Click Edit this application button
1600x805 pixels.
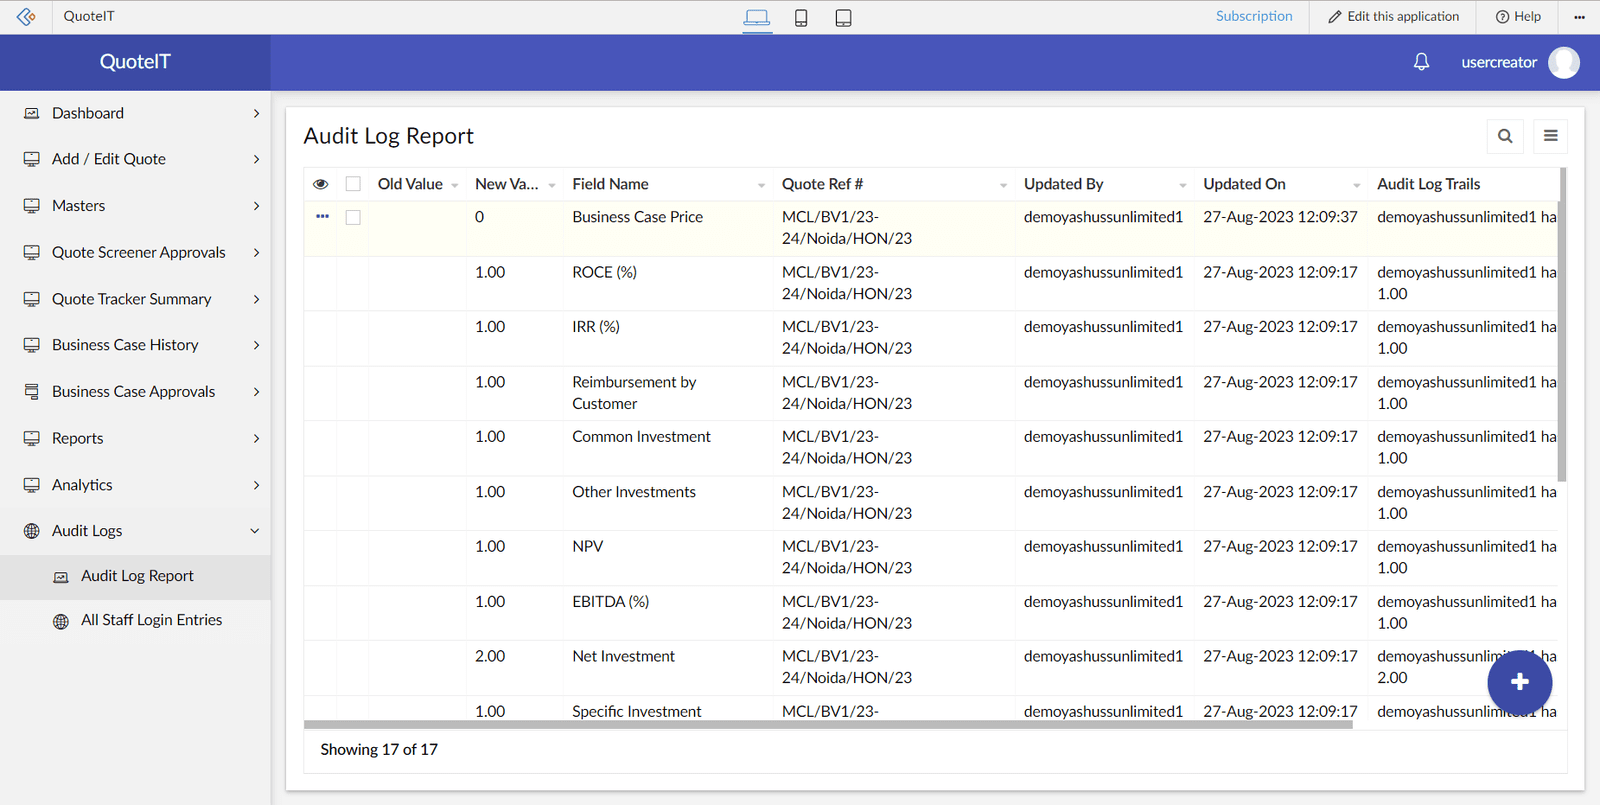pos(1393,16)
